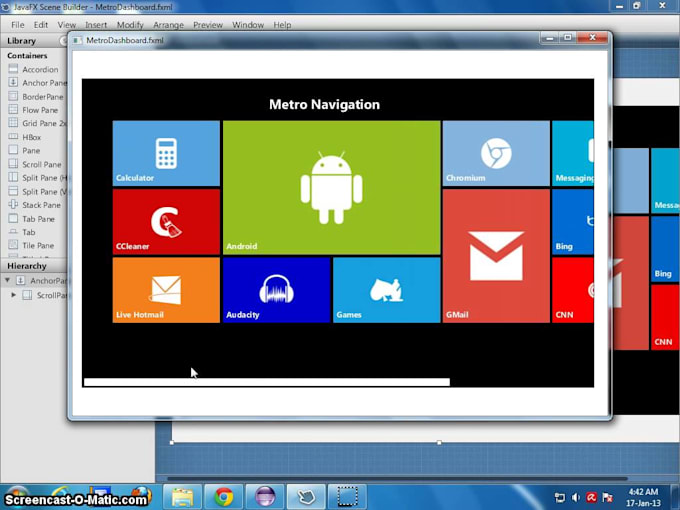The width and height of the screenshot is (680, 510).
Task: Open the Arrange menu
Action: point(168,24)
